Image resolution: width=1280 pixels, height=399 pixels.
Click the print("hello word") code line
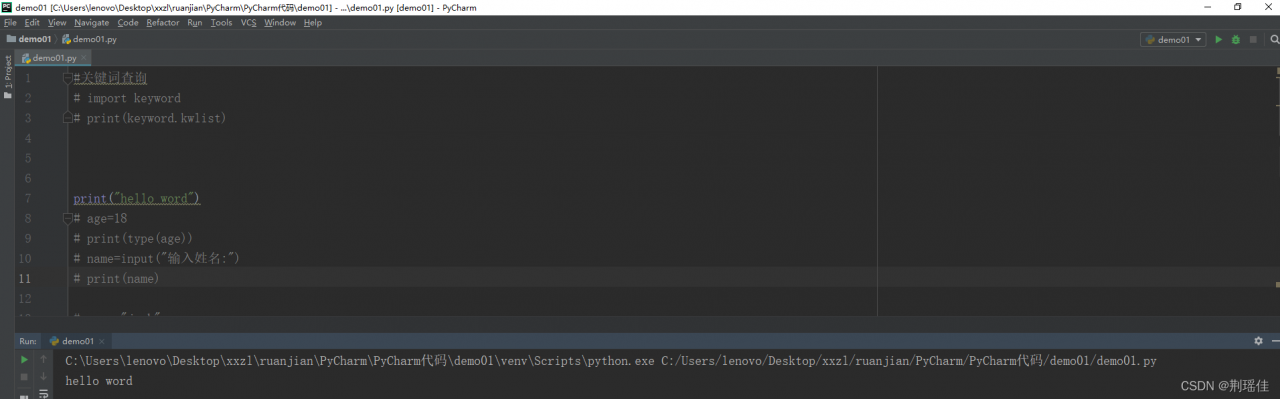click(x=137, y=198)
